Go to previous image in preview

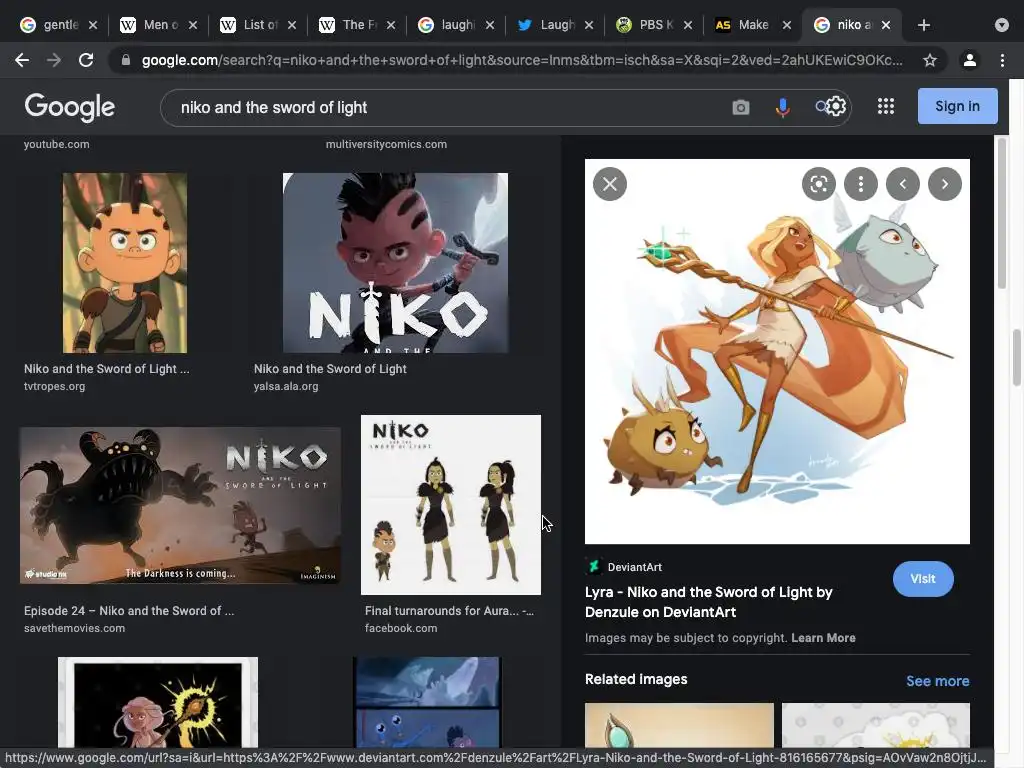[x=903, y=184]
